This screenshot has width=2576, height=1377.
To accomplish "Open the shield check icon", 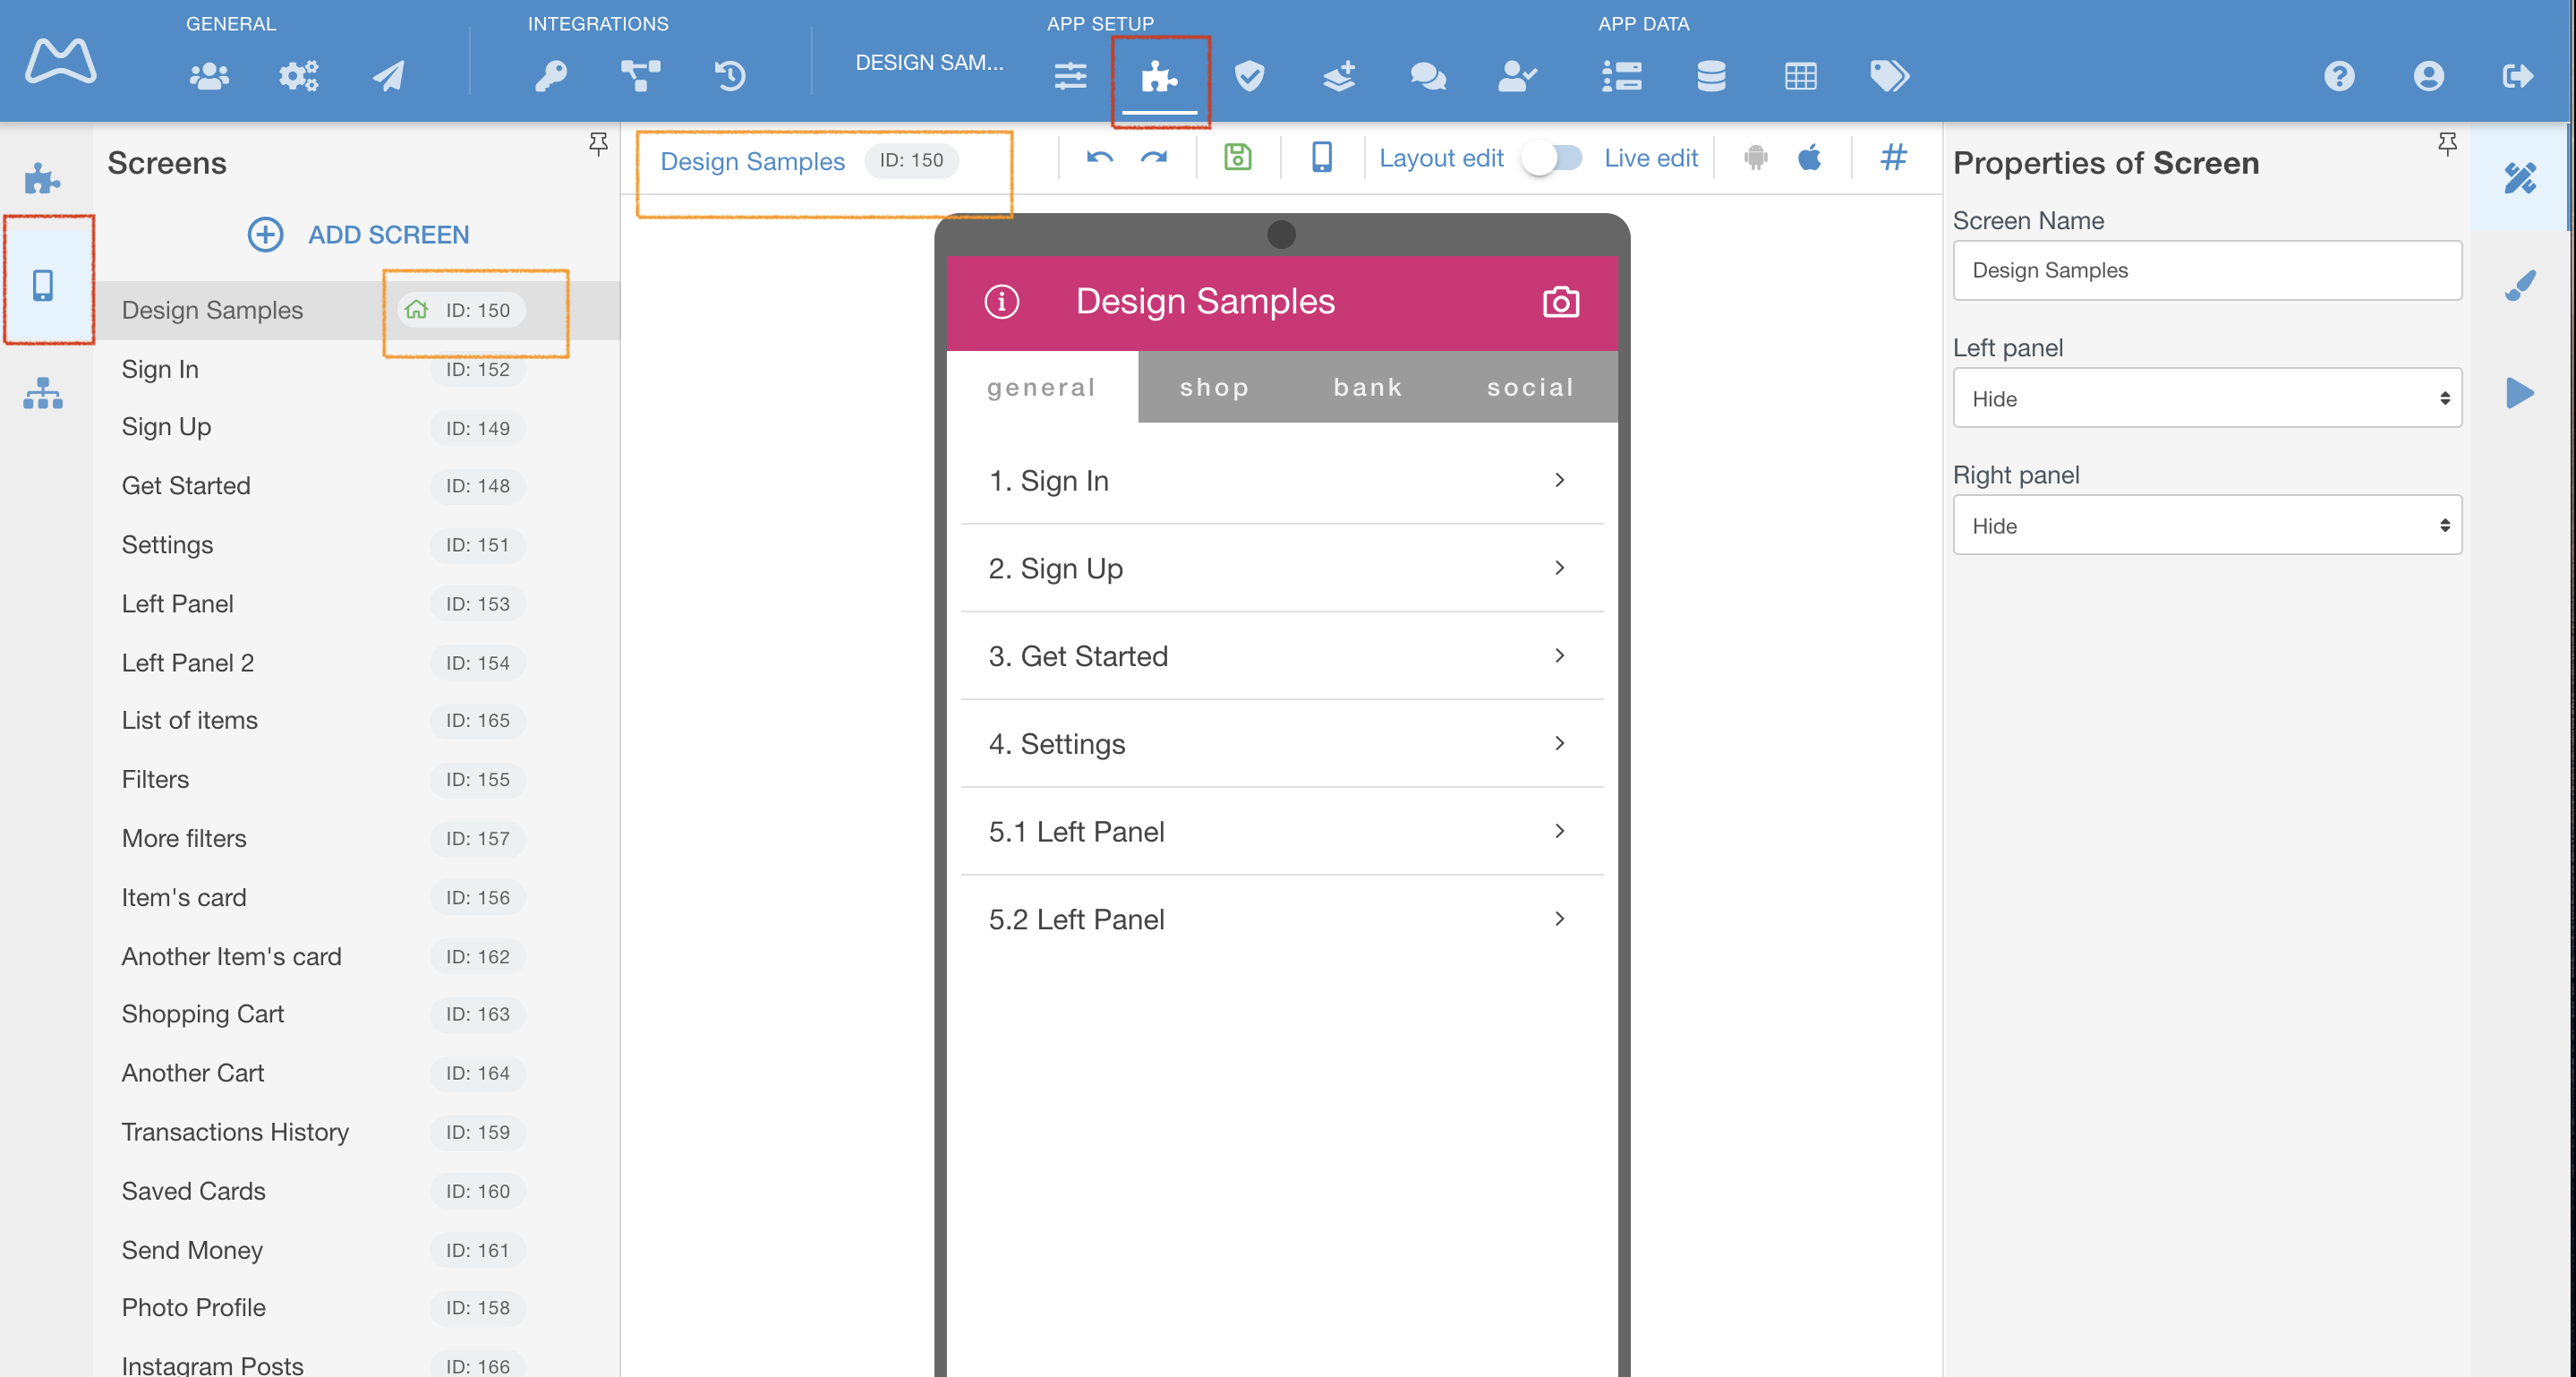I will pyautogui.click(x=1249, y=76).
